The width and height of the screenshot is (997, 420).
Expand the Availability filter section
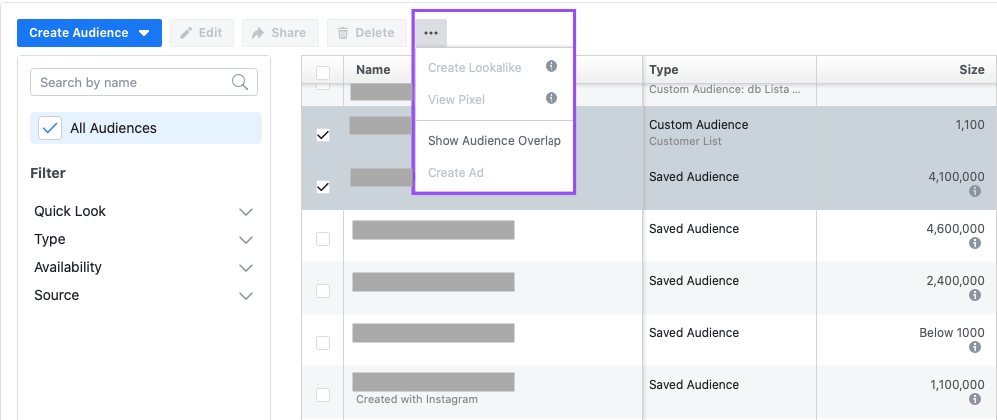[246, 268]
